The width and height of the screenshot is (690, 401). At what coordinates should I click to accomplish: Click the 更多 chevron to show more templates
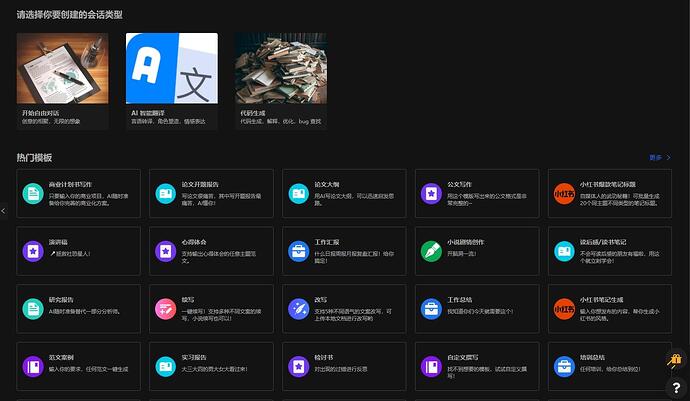pyautogui.click(x=668, y=158)
